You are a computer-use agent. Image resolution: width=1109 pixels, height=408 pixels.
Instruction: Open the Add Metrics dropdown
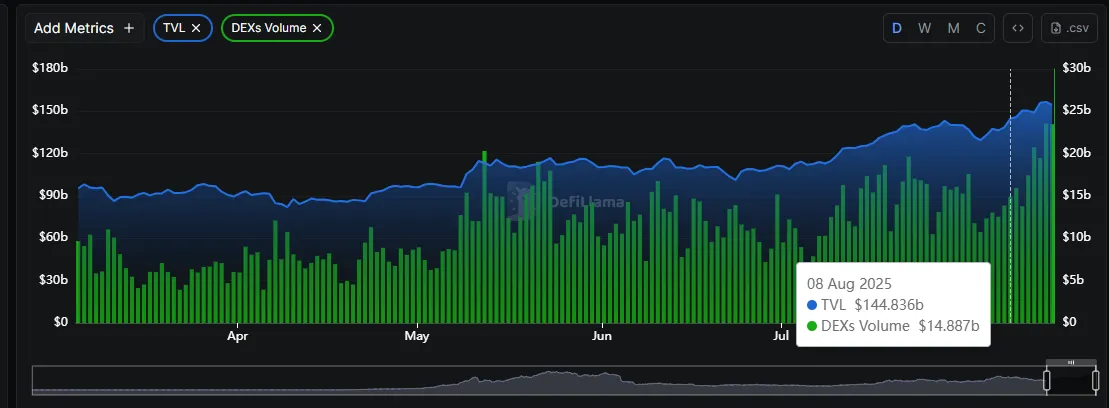[84, 28]
